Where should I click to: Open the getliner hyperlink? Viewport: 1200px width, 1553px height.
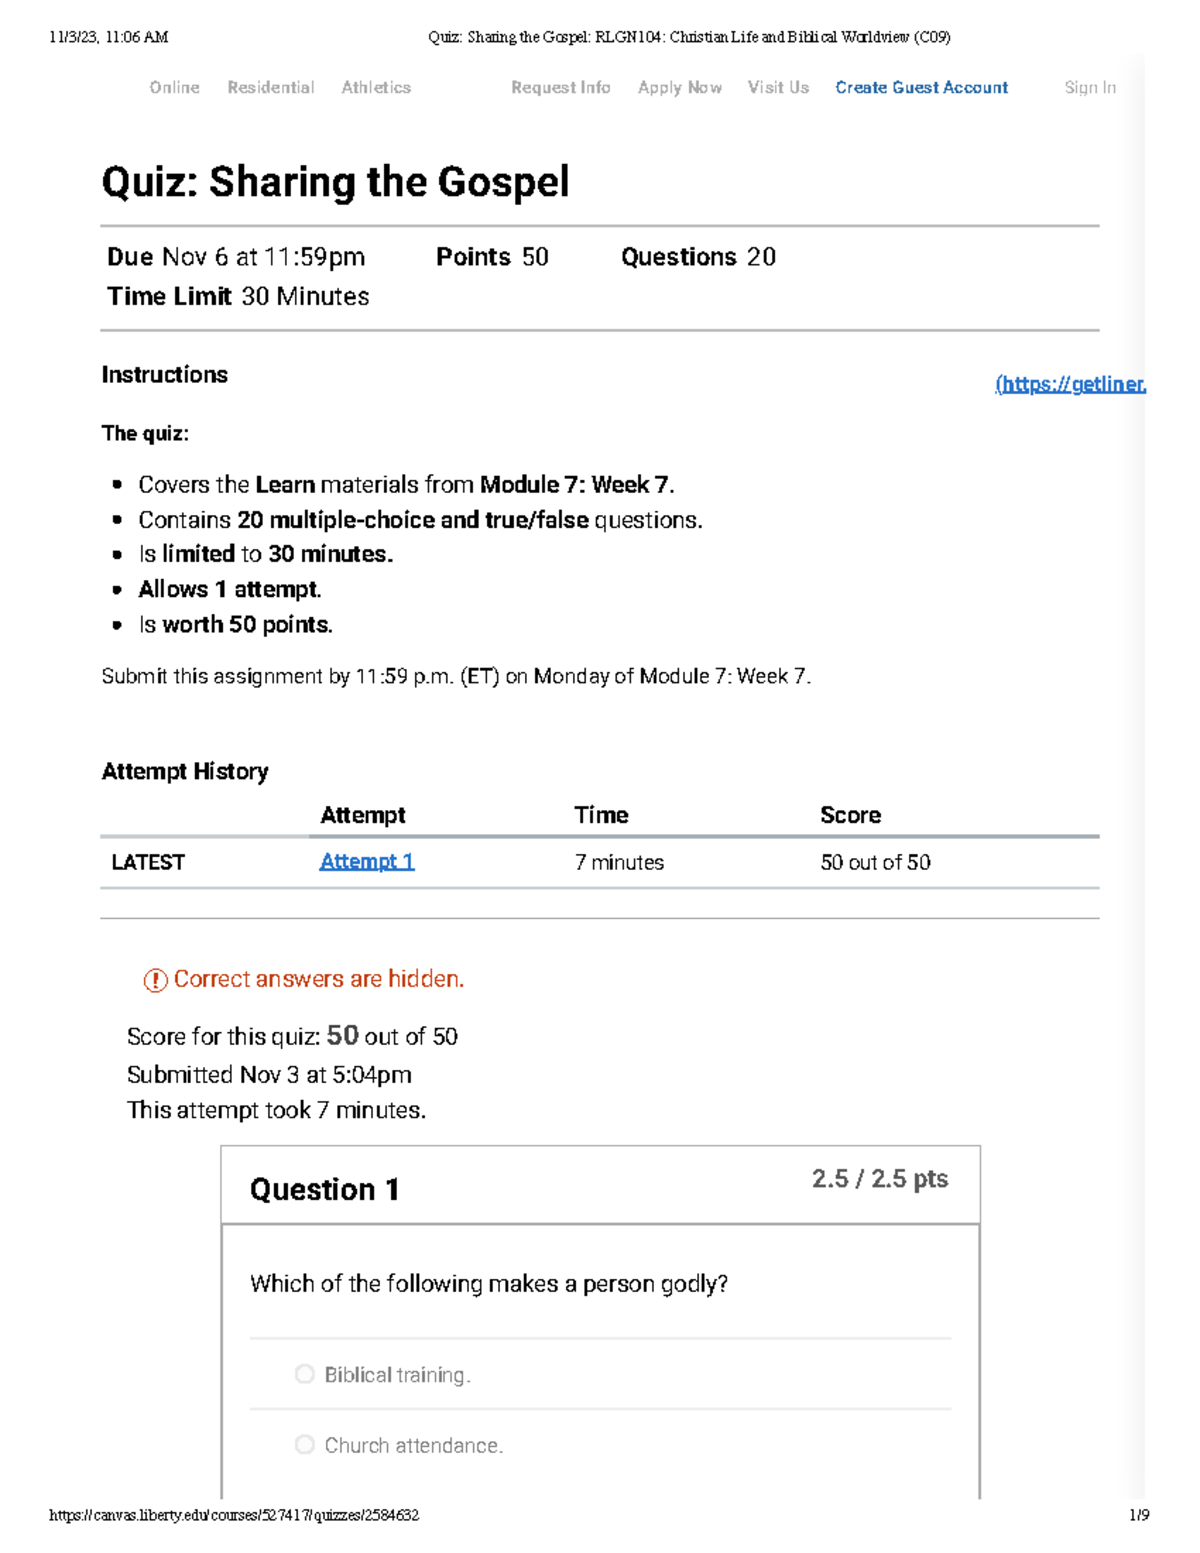pos(1071,384)
